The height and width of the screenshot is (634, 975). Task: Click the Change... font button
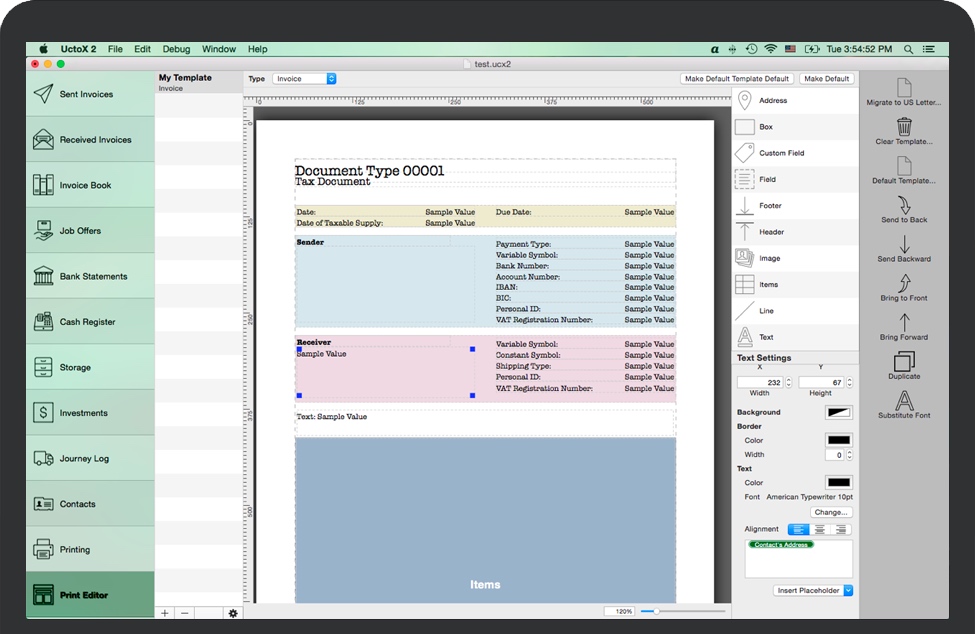831,512
